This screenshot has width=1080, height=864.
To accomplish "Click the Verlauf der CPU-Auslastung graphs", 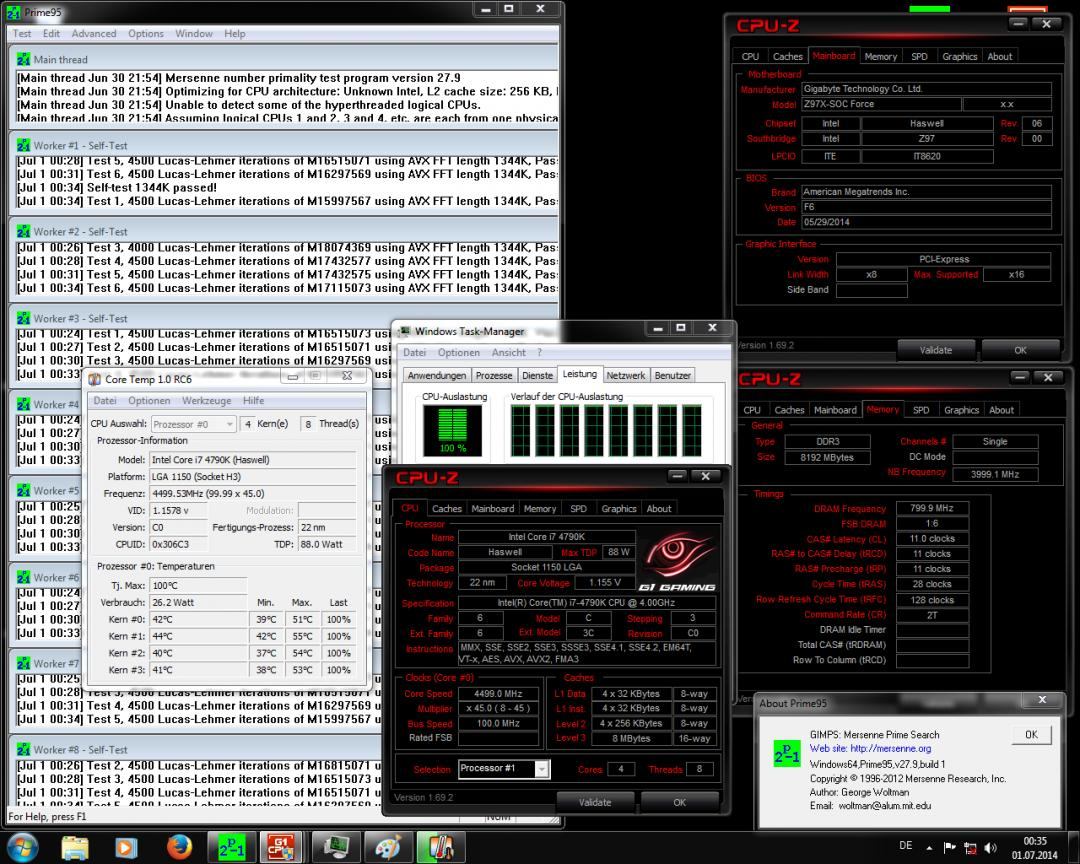I will point(606,431).
